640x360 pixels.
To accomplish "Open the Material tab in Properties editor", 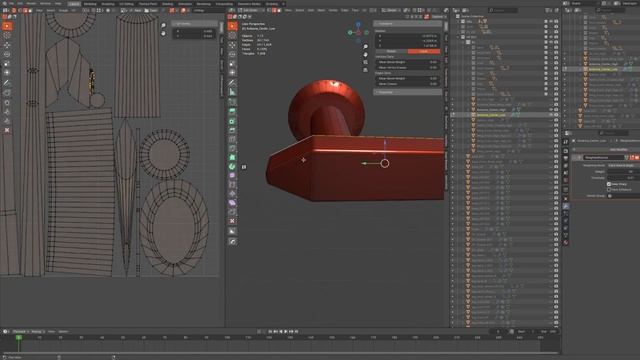I will click(566, 242).
